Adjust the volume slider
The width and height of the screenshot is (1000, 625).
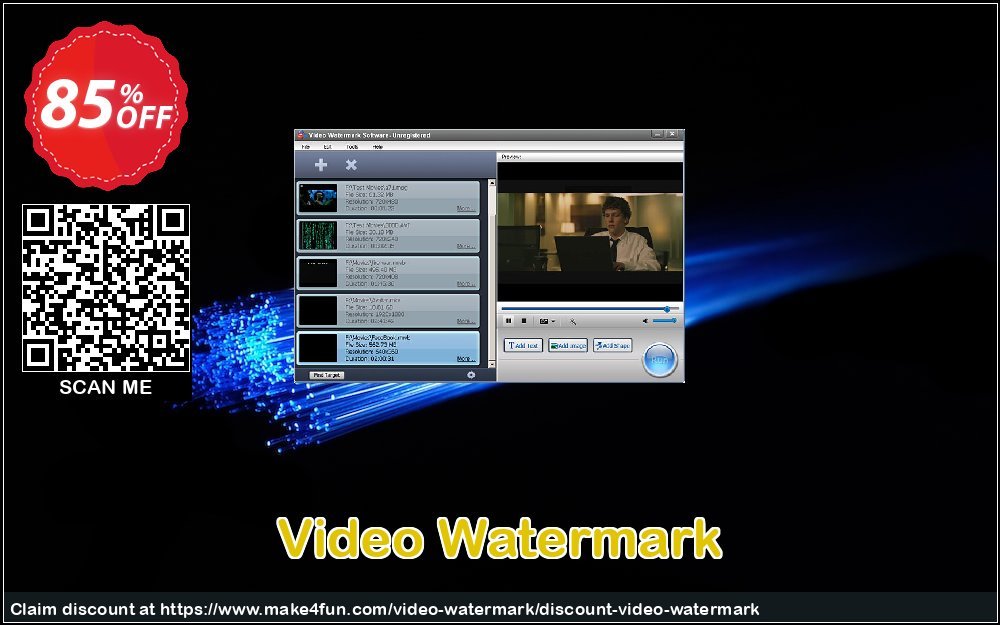[x=665, y=321]
